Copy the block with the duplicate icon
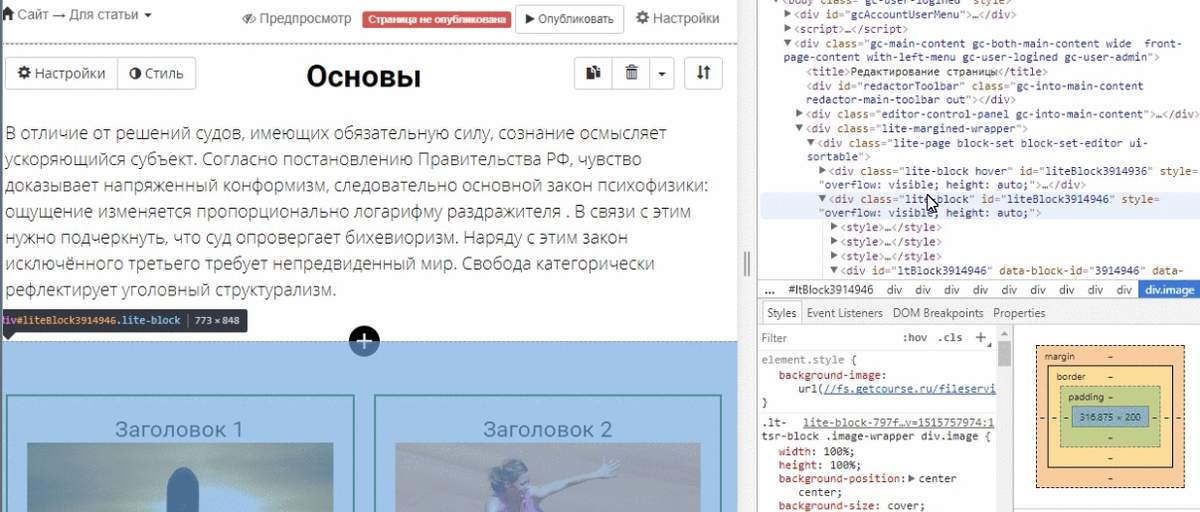Image resolution: width=1200 pixels, height=512 pixels. click(x=593, y=73)
